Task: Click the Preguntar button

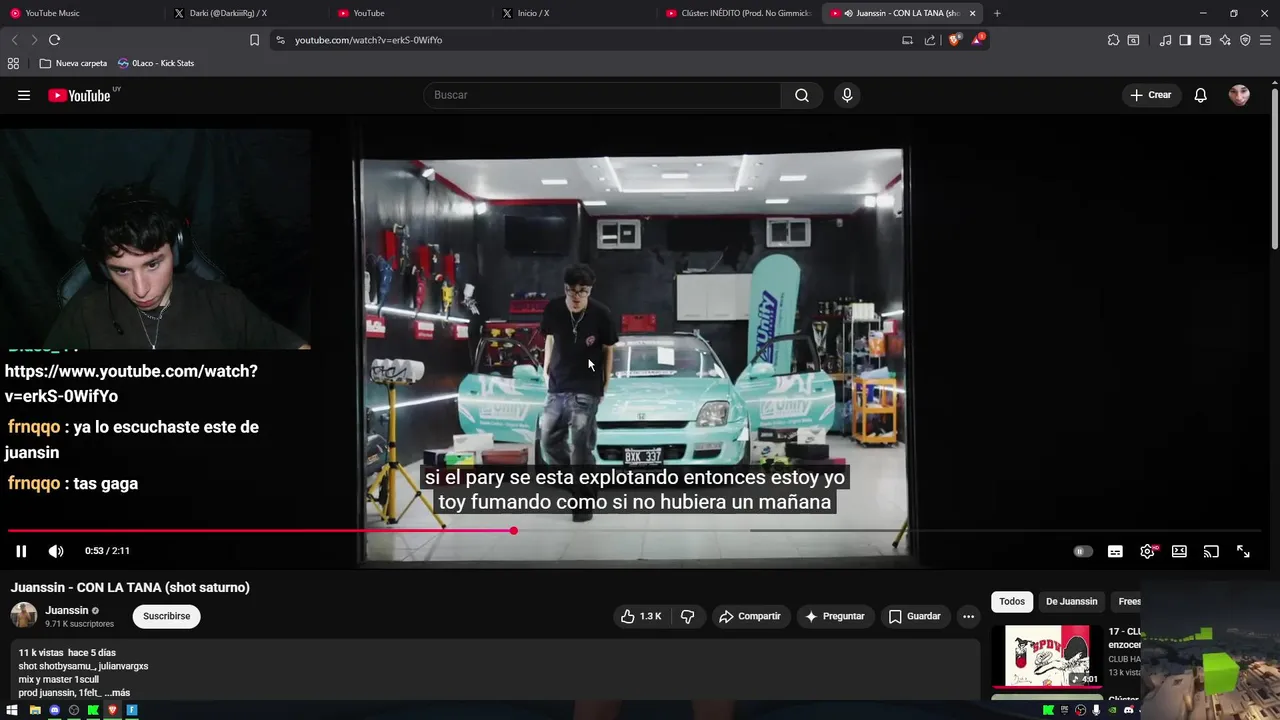Action: (834, 616)
